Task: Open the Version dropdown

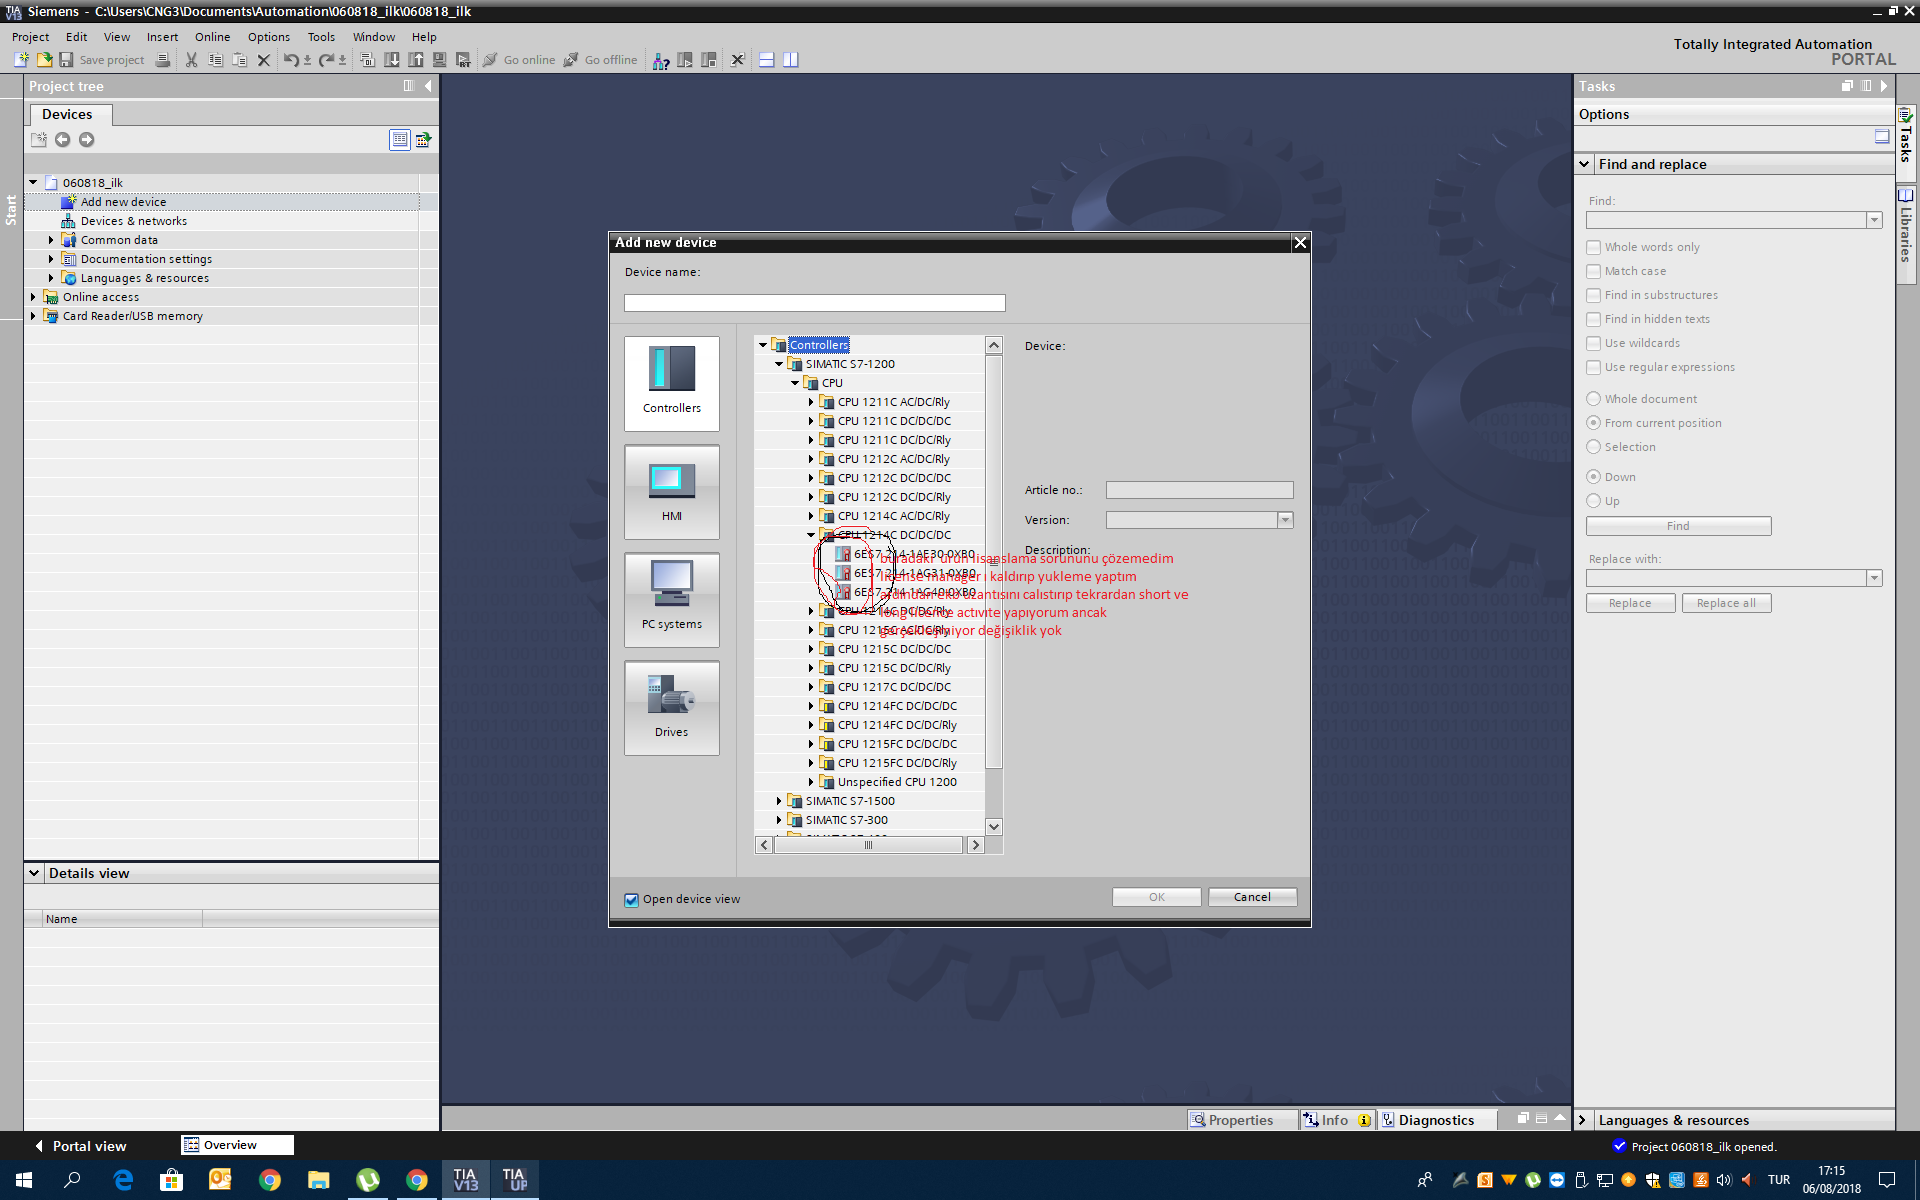Action: click(x=1285, y=520)
